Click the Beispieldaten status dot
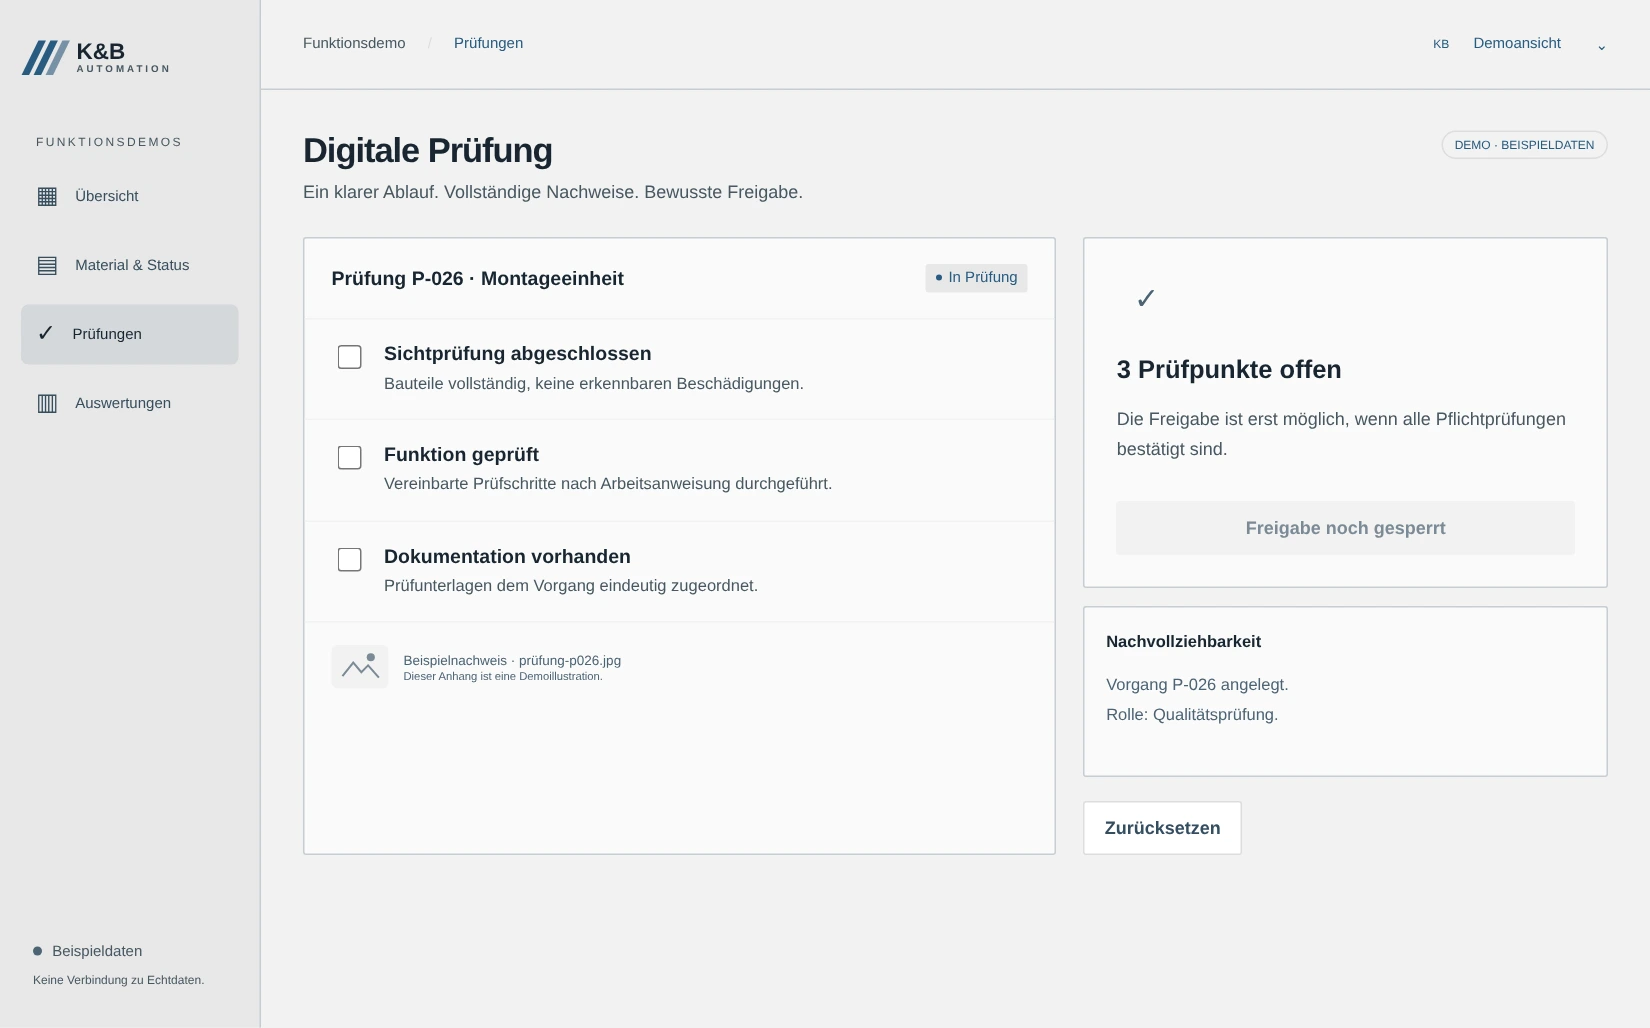Screen dimensions: 1650x1028 pyautogui.click(x=38, y=951)
